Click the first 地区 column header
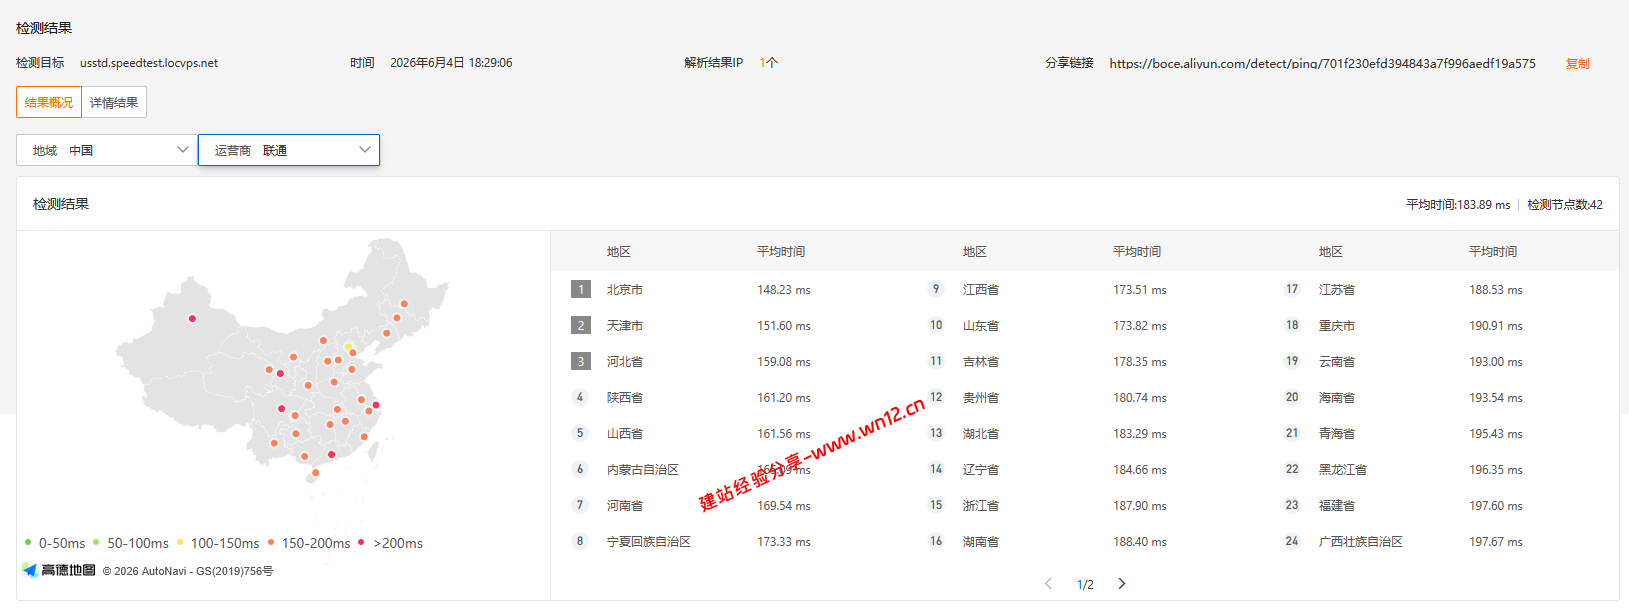1629x608 pixels. click(x=619, y=252)
